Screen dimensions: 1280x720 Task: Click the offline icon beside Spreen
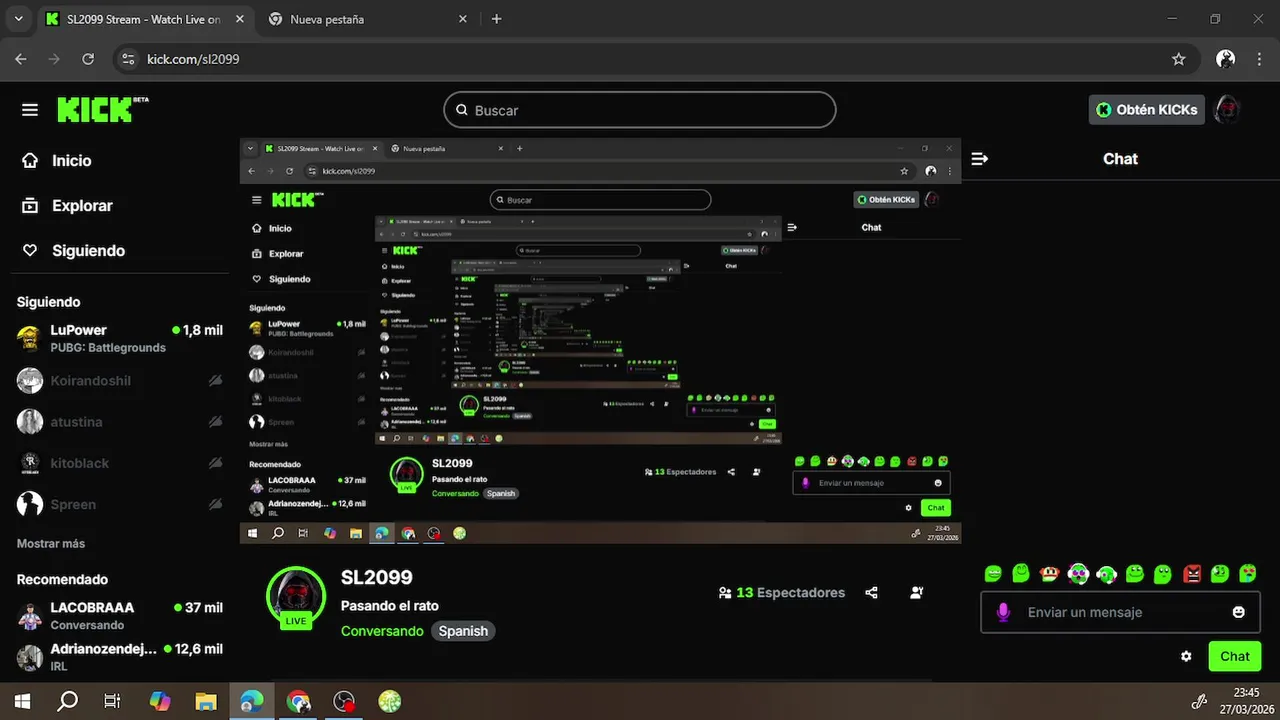click(215, 505)
